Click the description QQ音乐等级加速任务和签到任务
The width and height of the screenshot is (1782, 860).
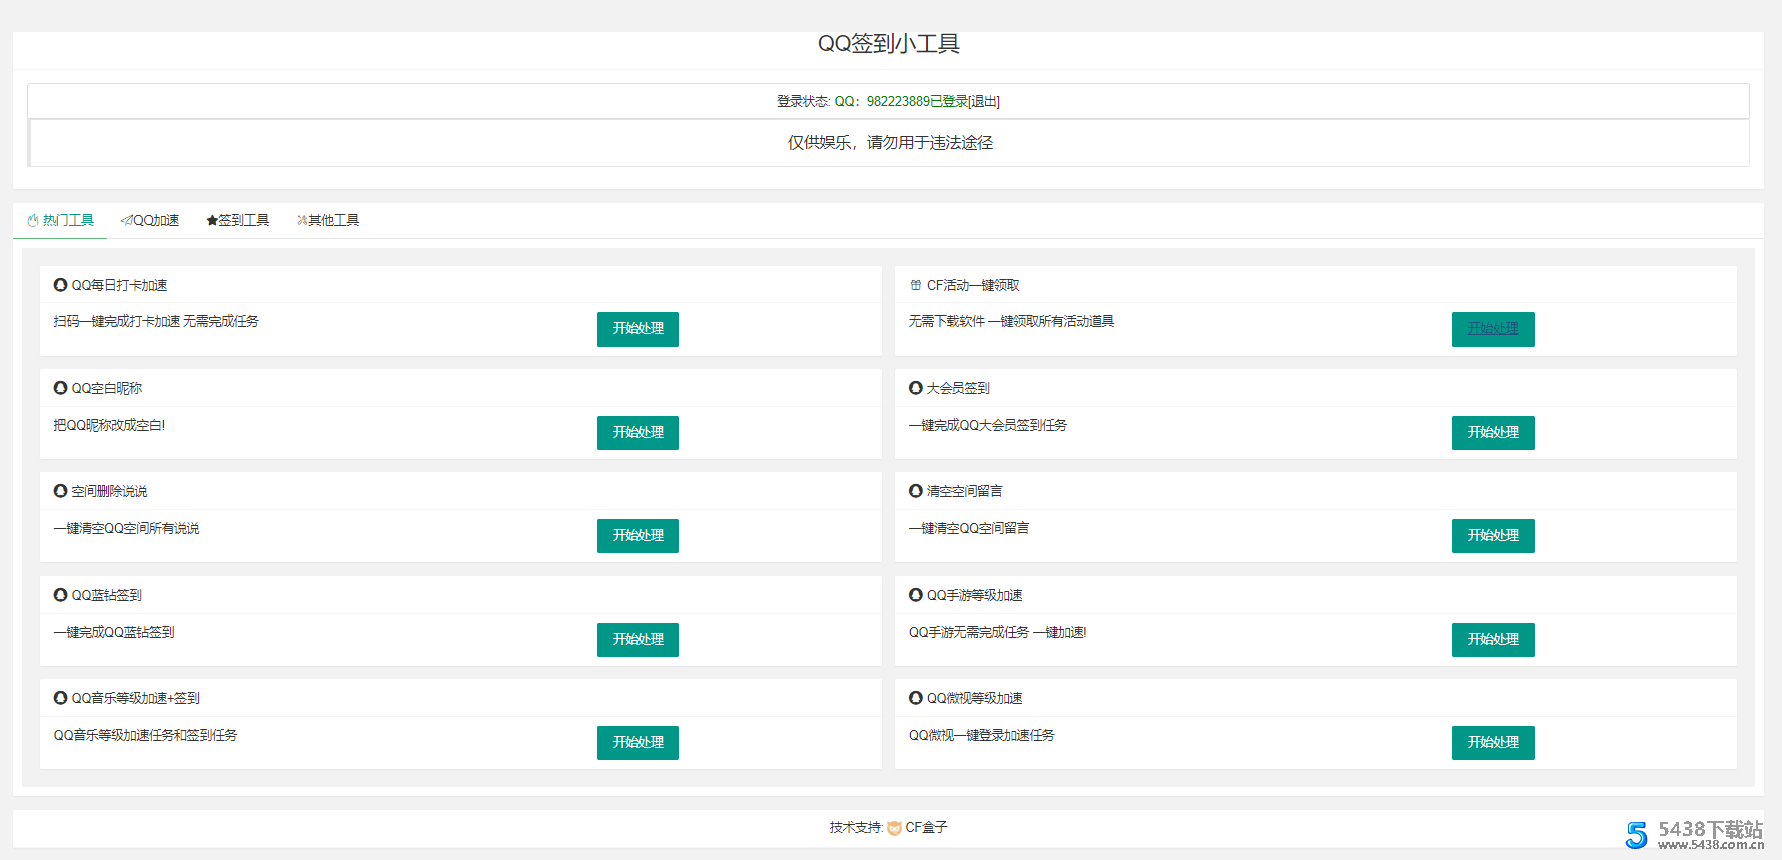(x=145, y=735)
